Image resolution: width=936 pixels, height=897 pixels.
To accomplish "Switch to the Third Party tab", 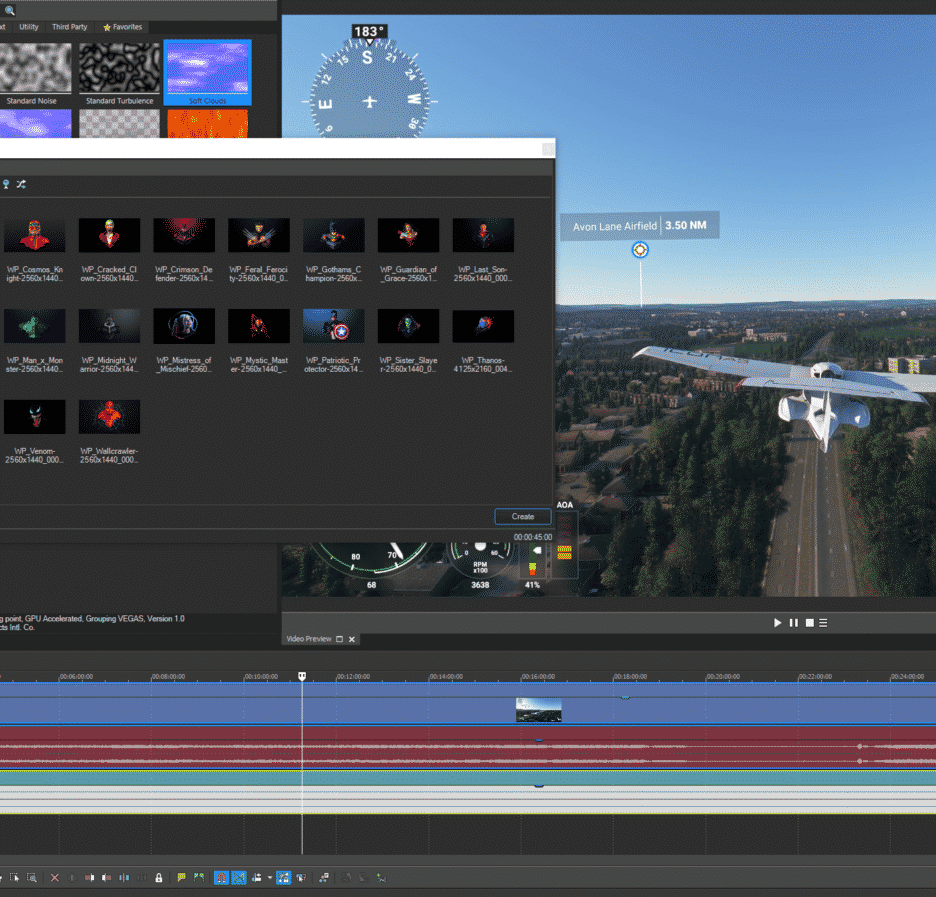I will (x=69, y=27).
